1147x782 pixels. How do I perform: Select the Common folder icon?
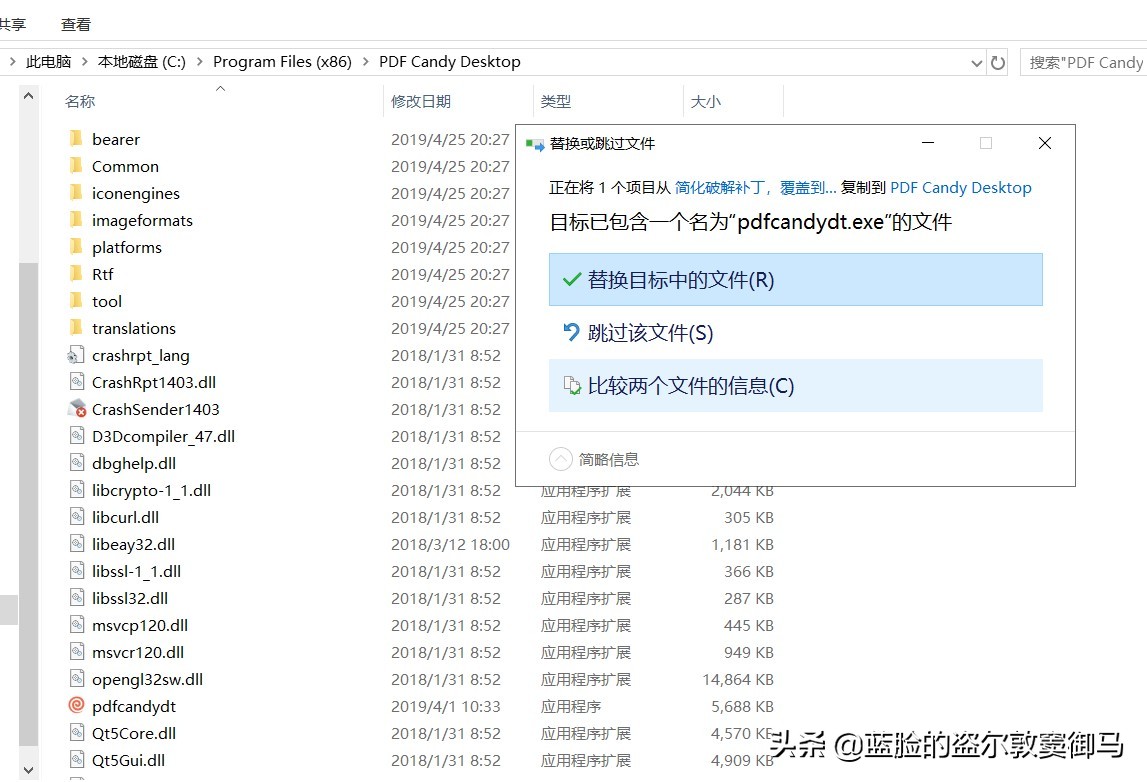click(x=76, y=166)
